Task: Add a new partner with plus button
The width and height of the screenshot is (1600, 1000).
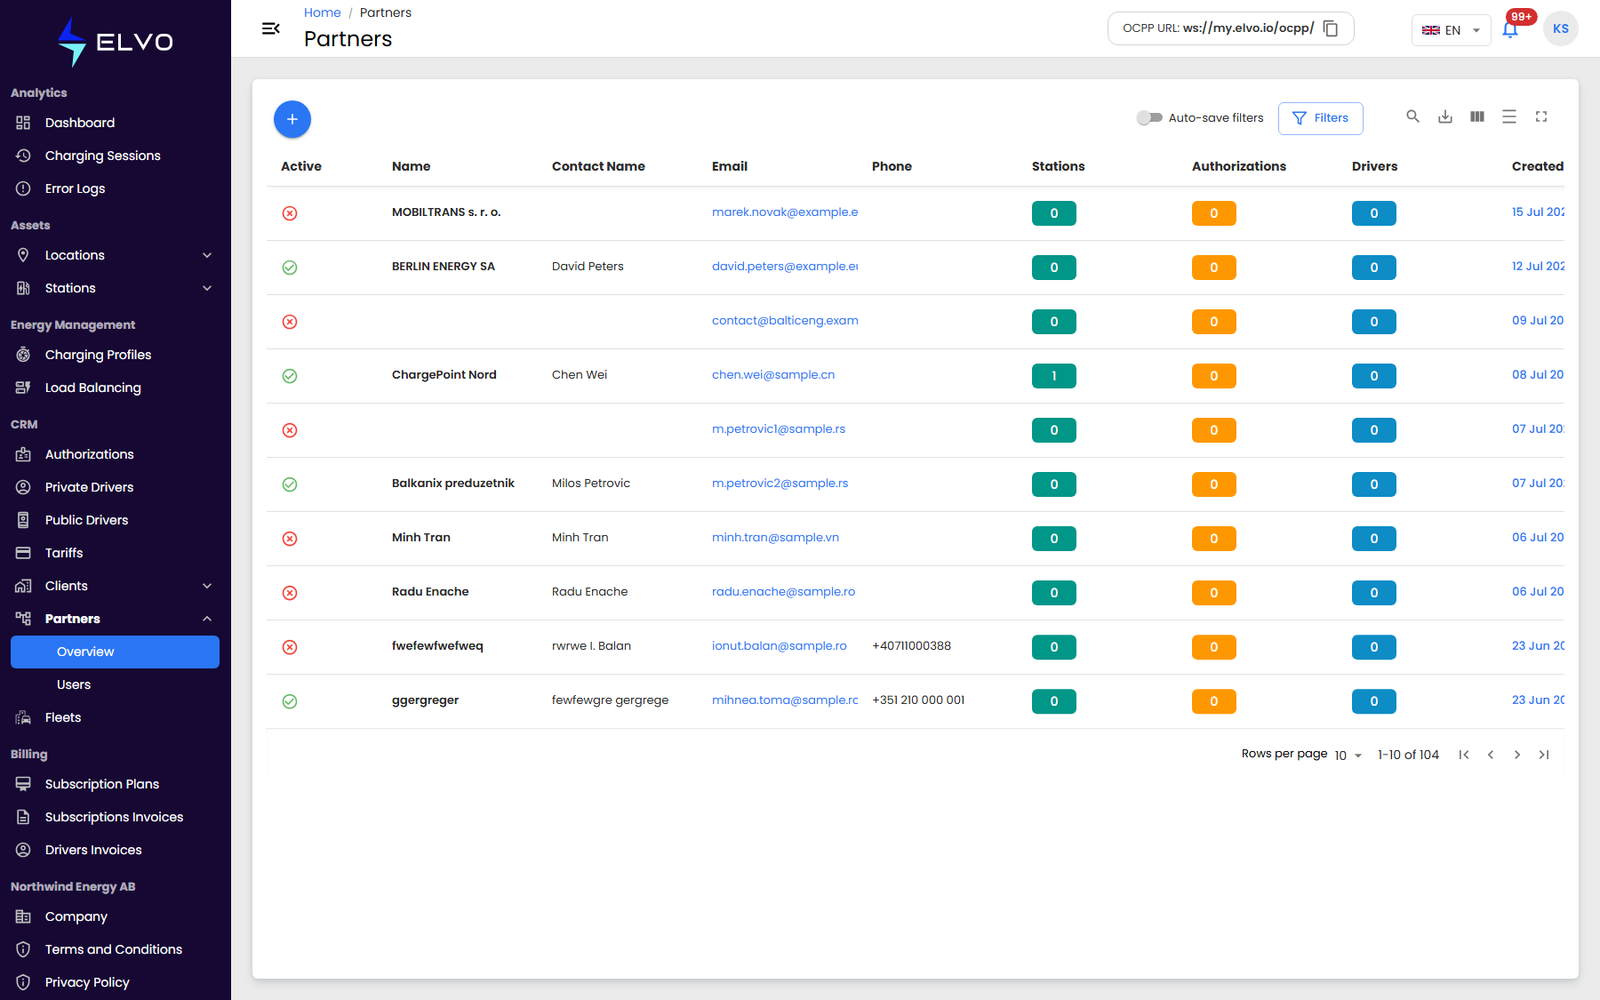Action: pyautogui.click(x=292, y=119)
